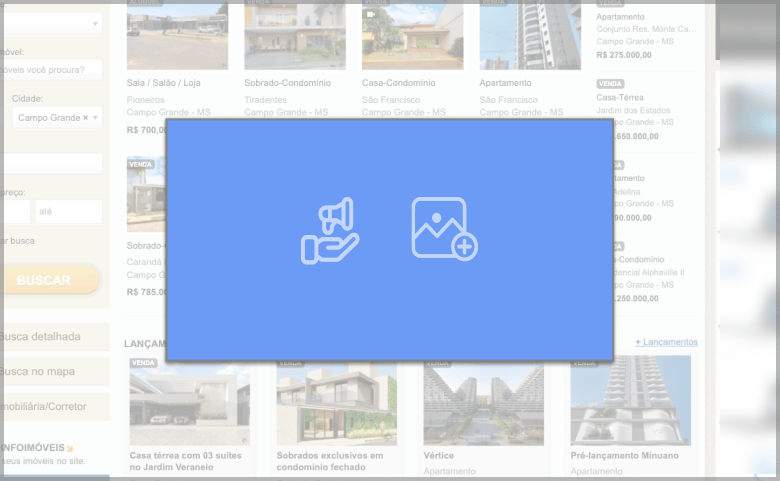This screenshot has width=780, height=481.
Task: Open Casa-Condomínio São Francisco photo
Action: pyautogui.click(x=412, y=36)
